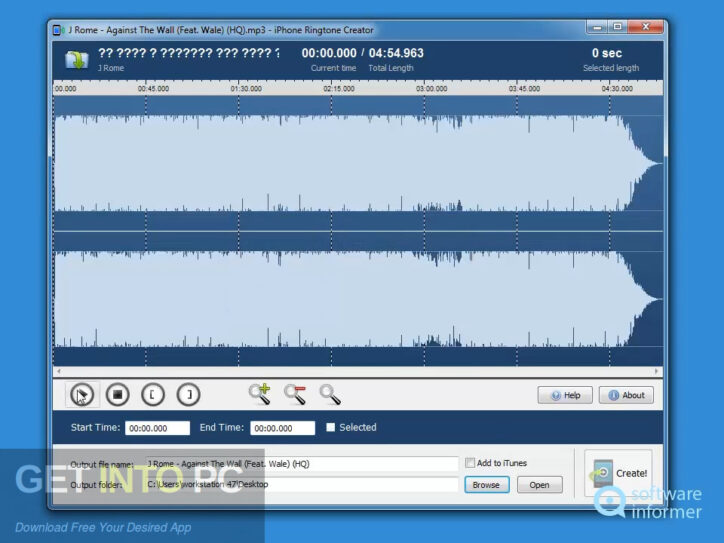The image size is (724, 543).
Task: Click the app icon in title bar
Action: 58,30
